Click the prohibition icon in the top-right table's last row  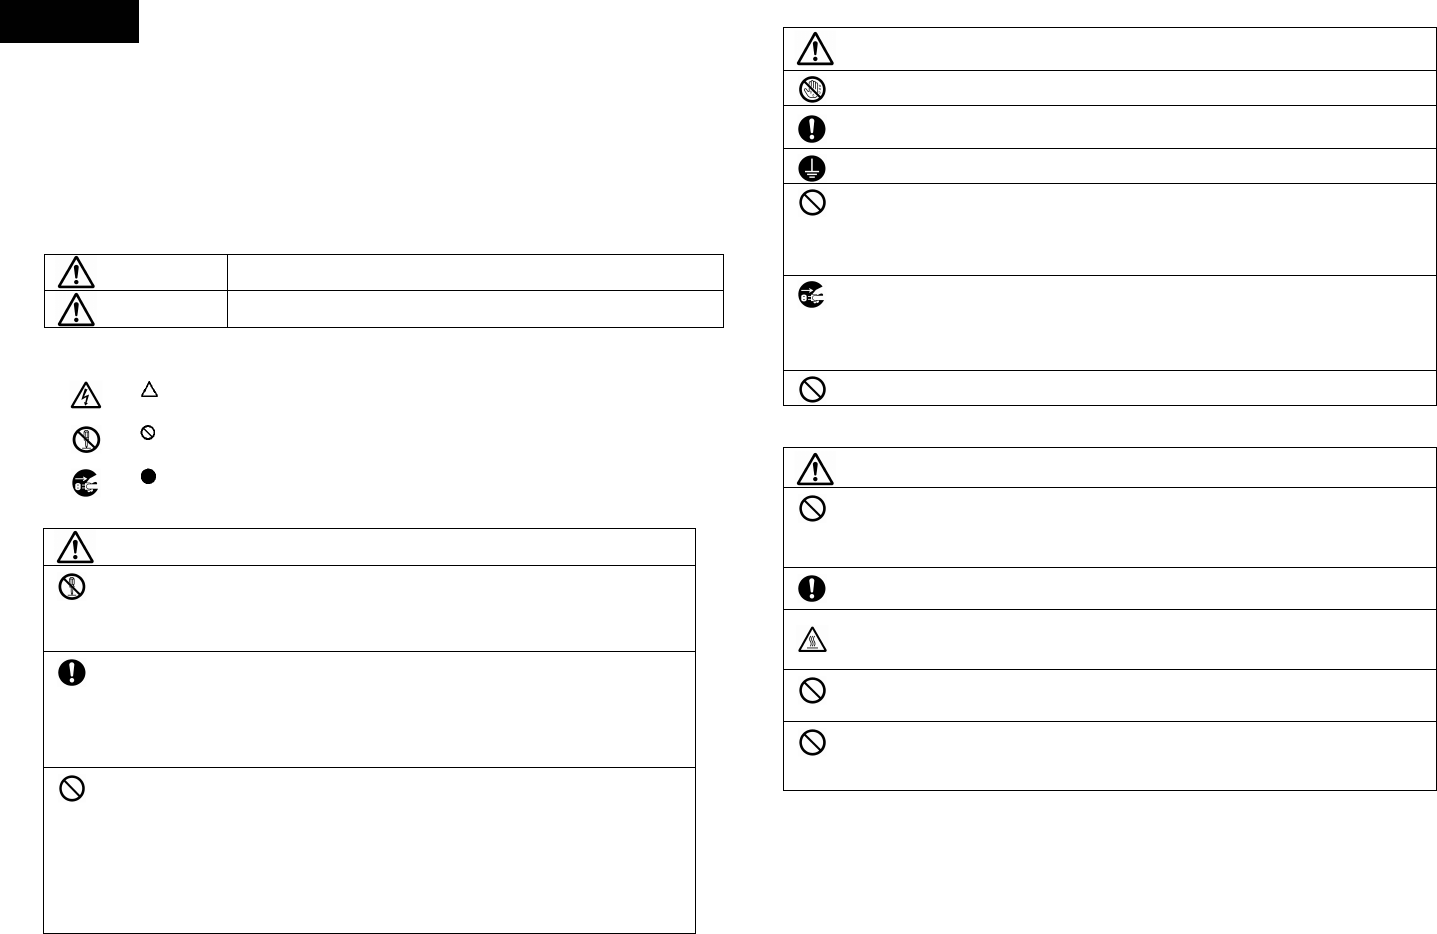(x=814, y=389)
